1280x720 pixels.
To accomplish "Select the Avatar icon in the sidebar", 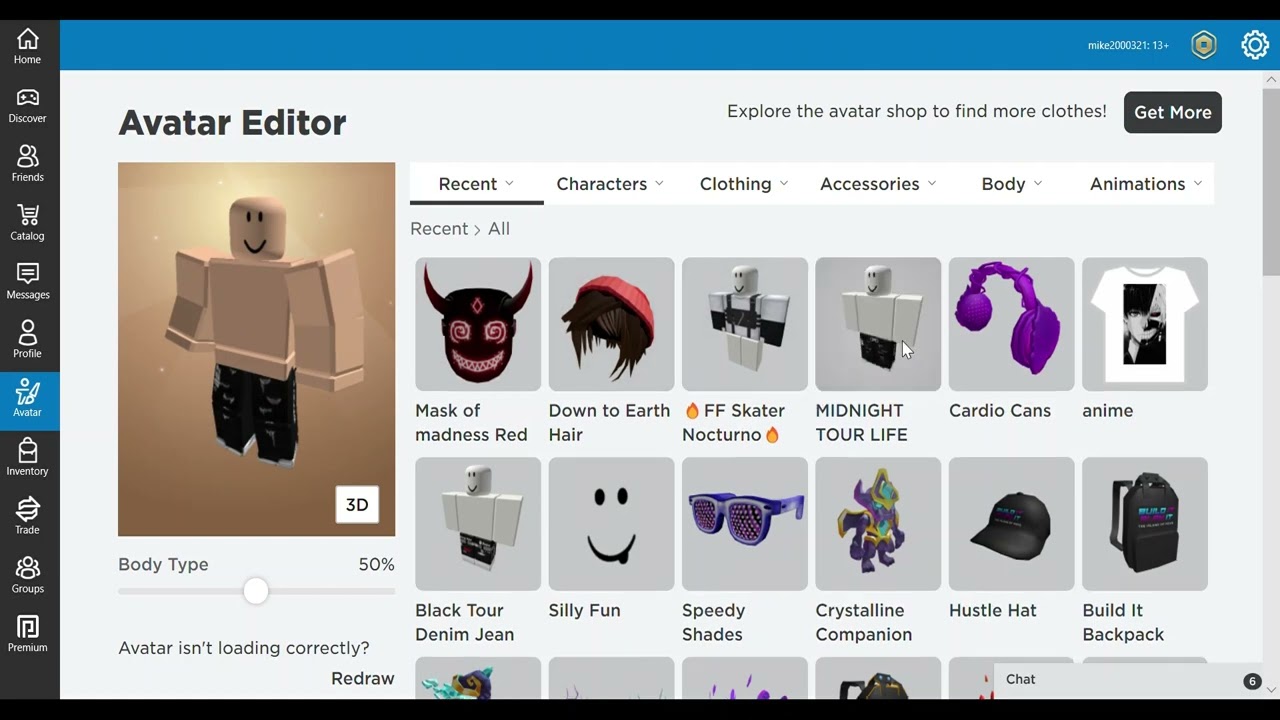I will pyautogui.click(x=28, y=400).
